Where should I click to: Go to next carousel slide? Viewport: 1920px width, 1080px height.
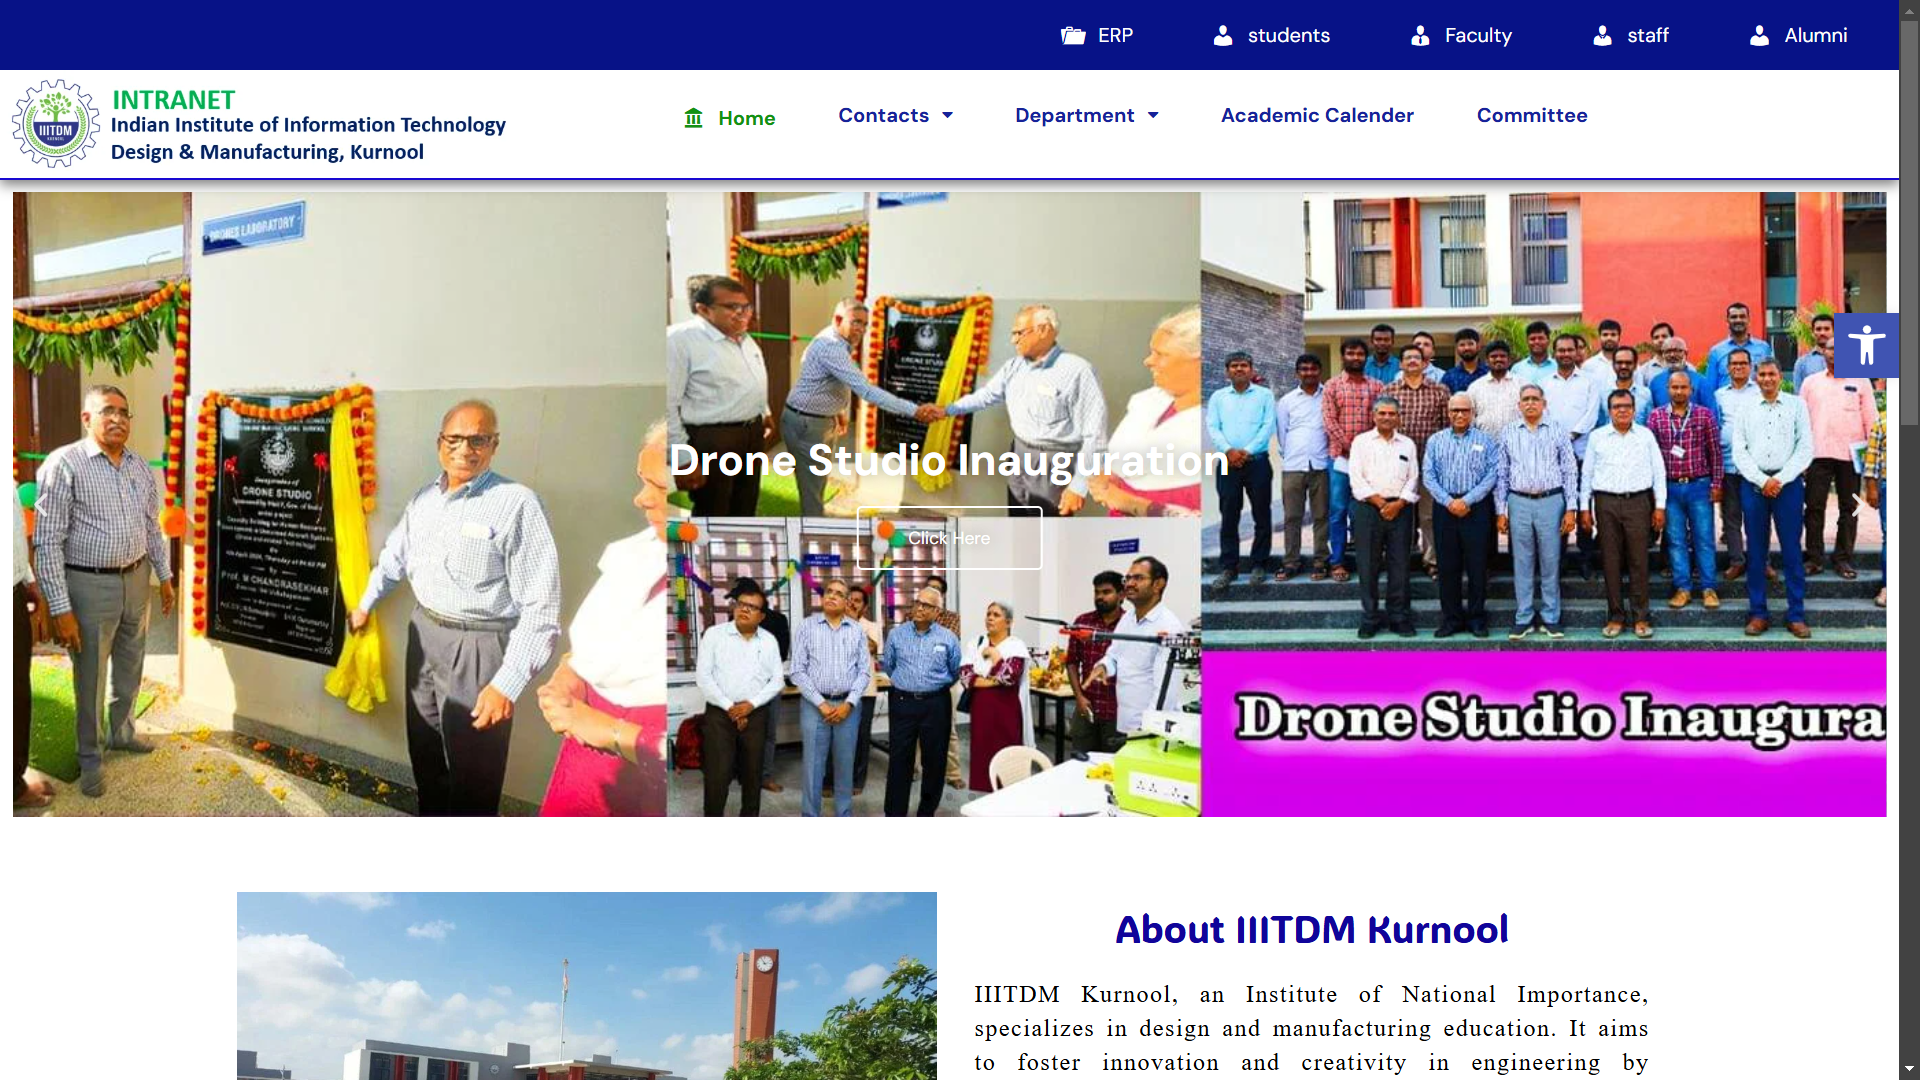[x=1858, y=504]
